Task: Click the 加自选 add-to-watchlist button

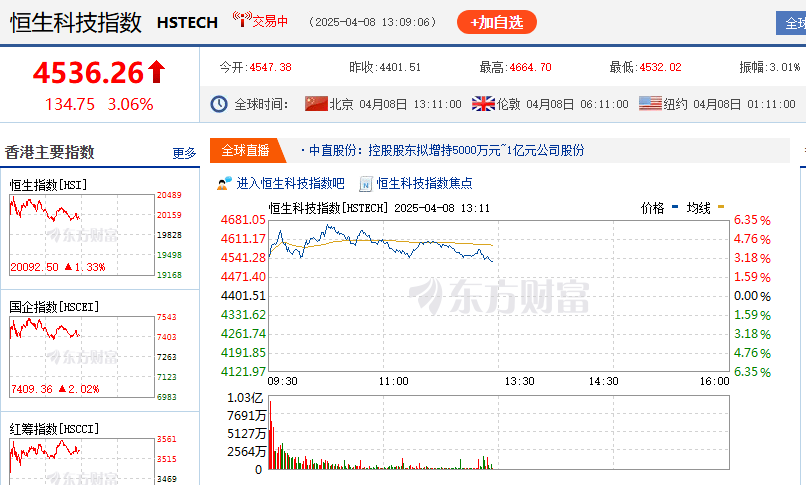Action: coord(497,22)
